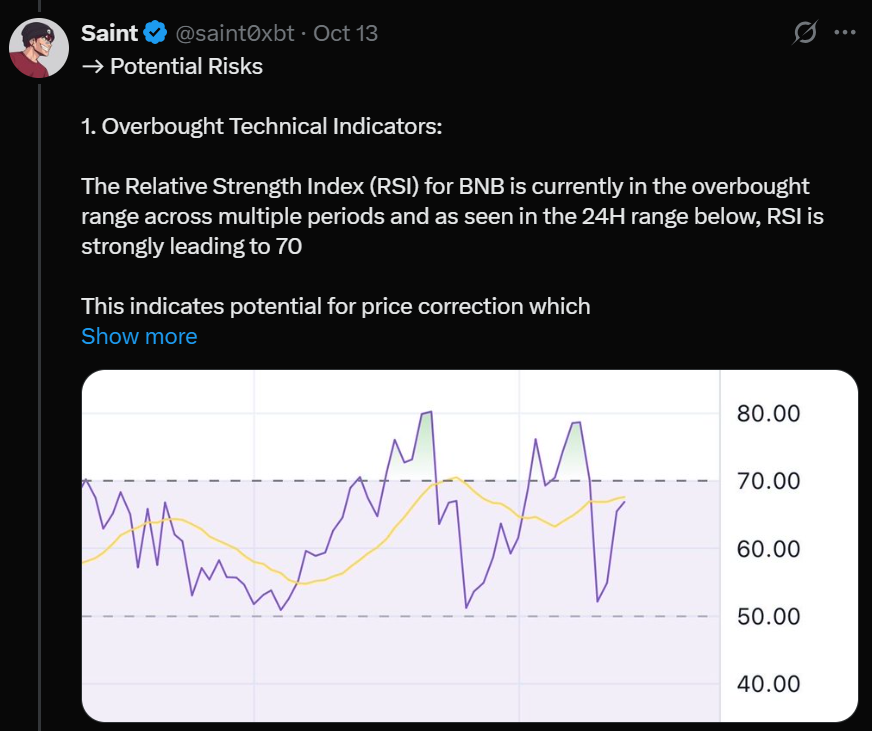Click the 80.00 axis label

(x=768, y=413)
